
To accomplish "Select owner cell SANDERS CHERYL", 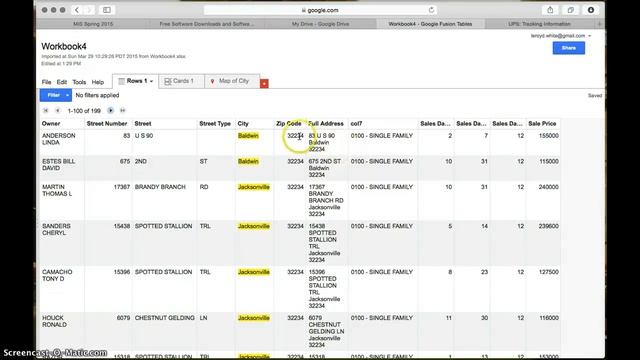I will (56, 229).
